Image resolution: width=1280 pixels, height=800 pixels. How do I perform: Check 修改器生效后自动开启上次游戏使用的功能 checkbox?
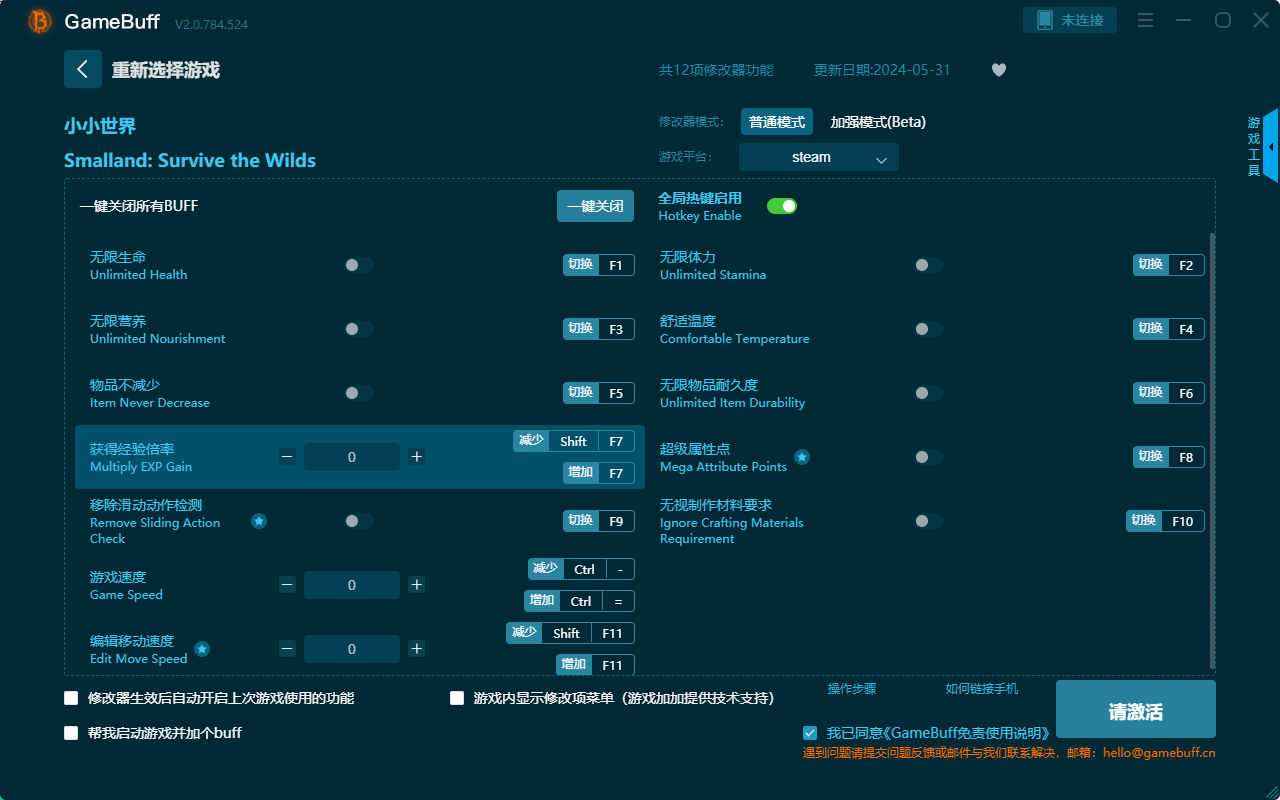pyautogui.click(x=71, y=698)
